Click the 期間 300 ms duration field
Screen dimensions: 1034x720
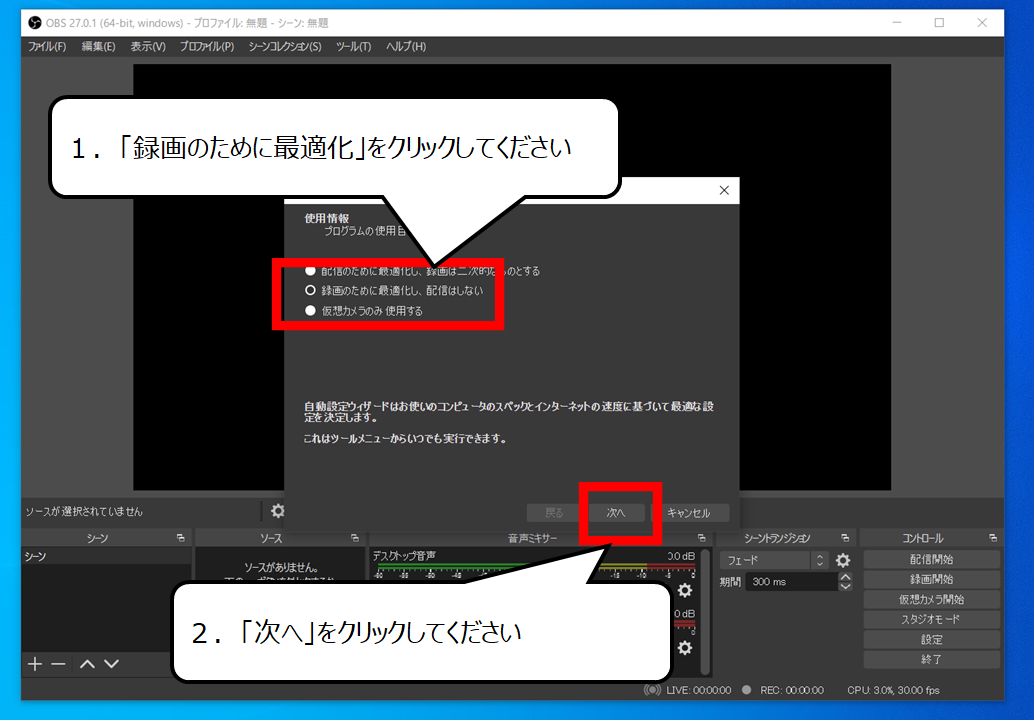pos(791,582)
